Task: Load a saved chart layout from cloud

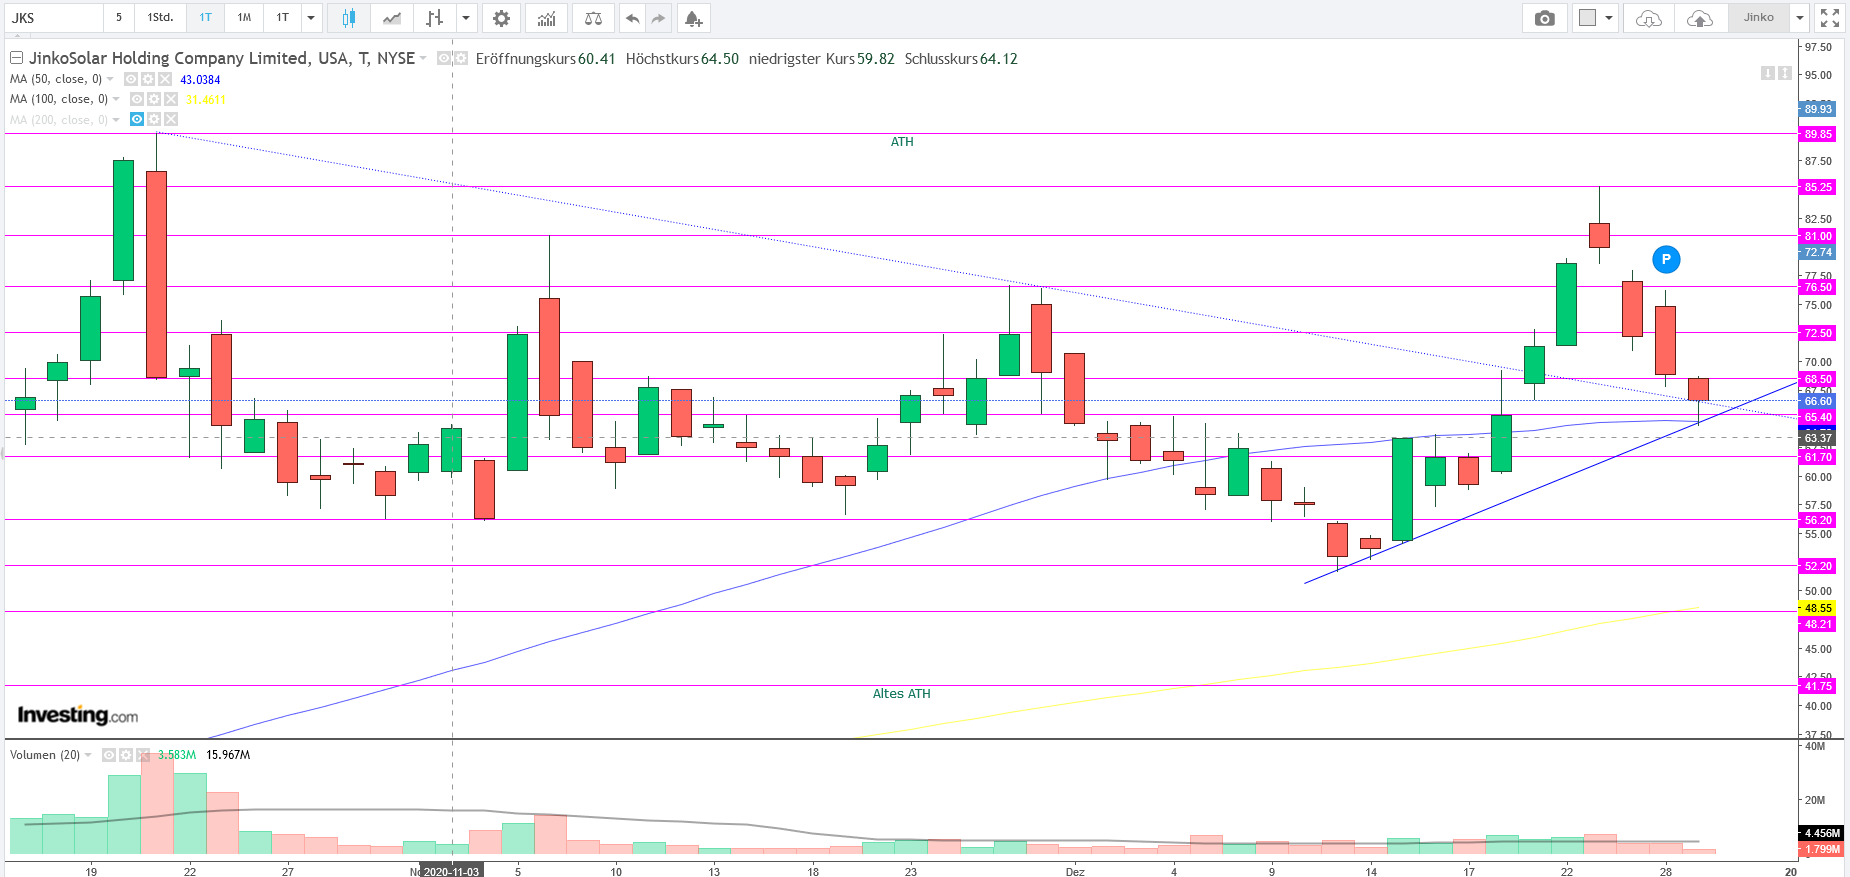Action: (1649, 18)
